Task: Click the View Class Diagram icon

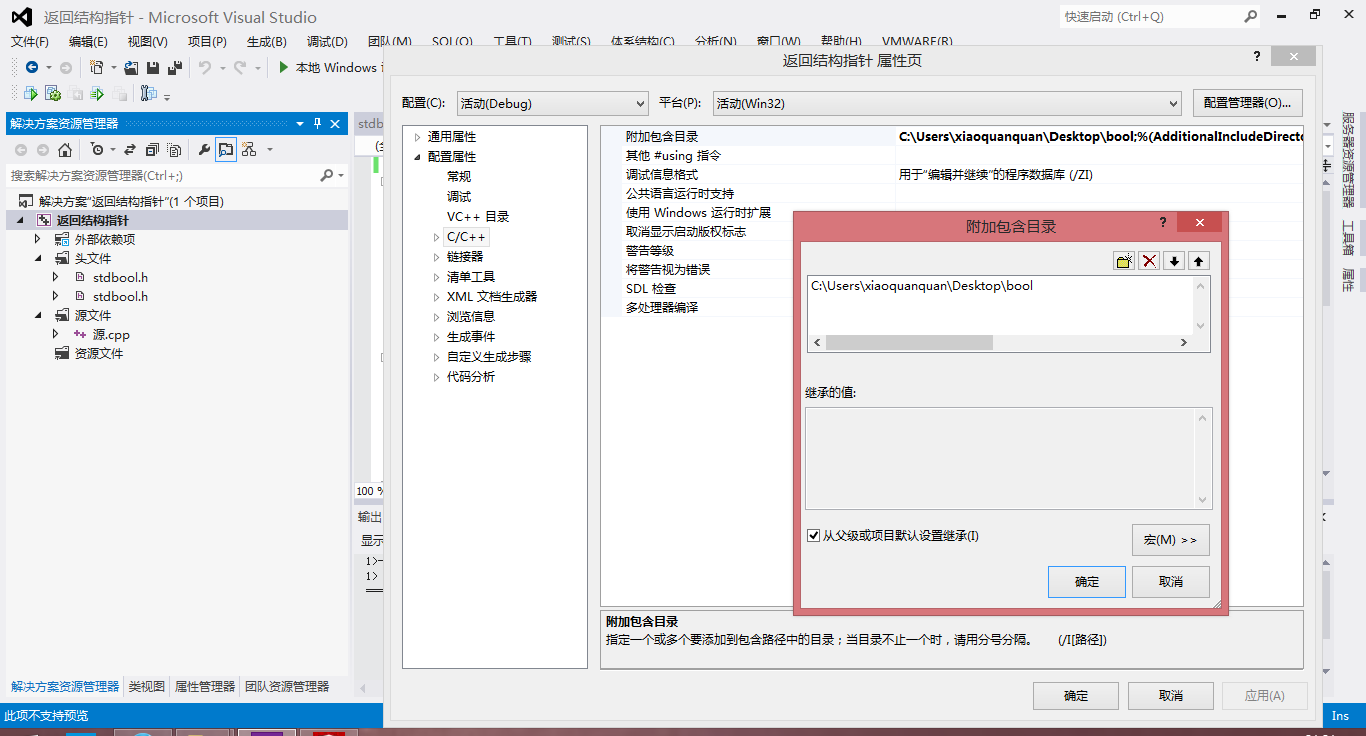Action: (248, 149)
